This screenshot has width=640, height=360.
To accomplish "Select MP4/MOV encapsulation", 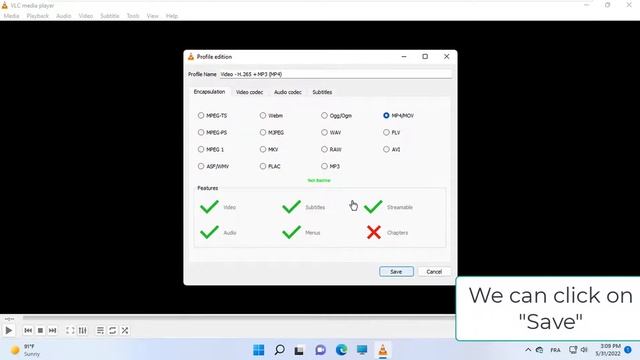I will pyautogui.click(x=399, y=116).
